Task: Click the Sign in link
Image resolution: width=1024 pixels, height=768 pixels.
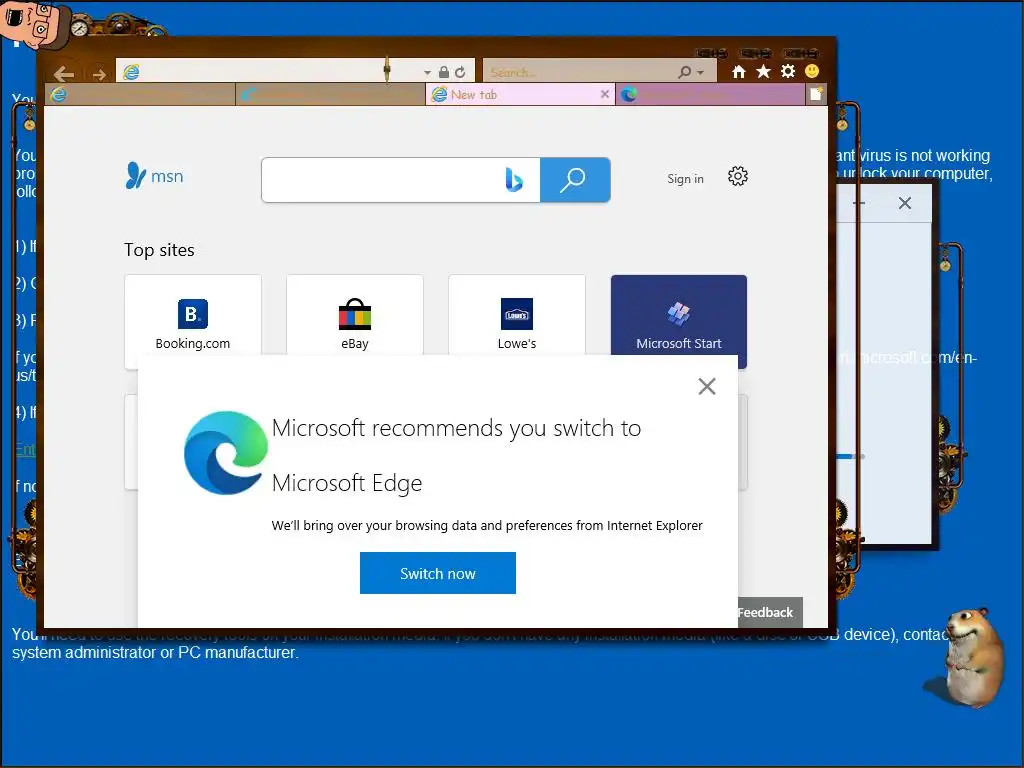Action: coord(685,179)
